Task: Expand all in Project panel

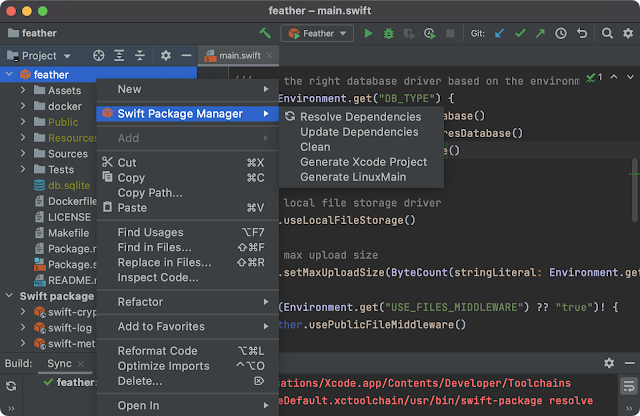Action: [x=119, y=56]
